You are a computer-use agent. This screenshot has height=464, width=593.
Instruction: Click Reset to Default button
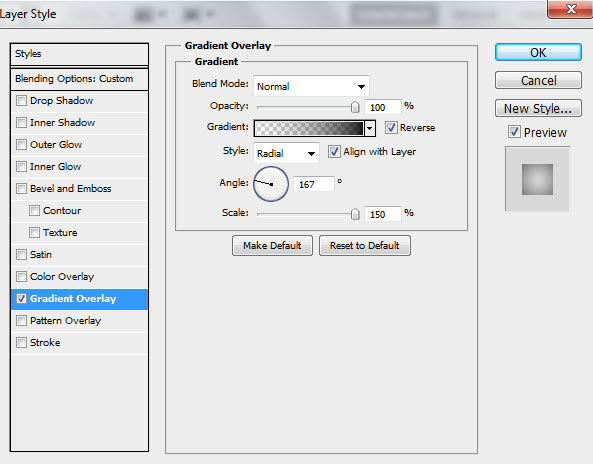[365, 245]
